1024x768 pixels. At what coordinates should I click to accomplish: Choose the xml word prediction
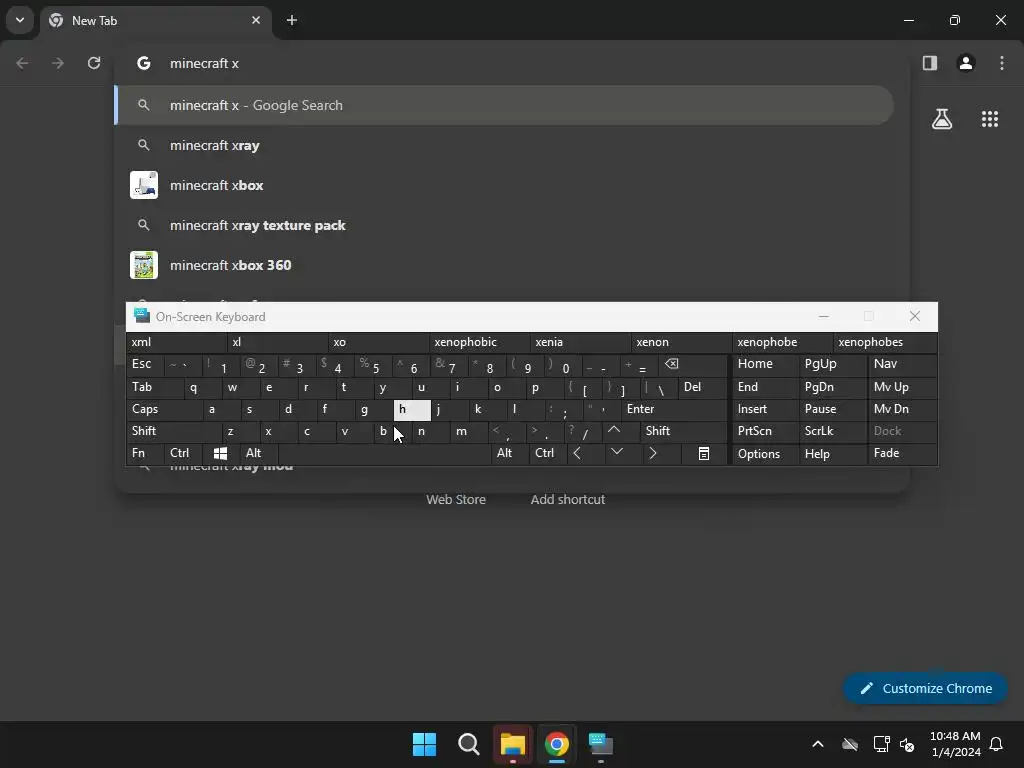176,342
